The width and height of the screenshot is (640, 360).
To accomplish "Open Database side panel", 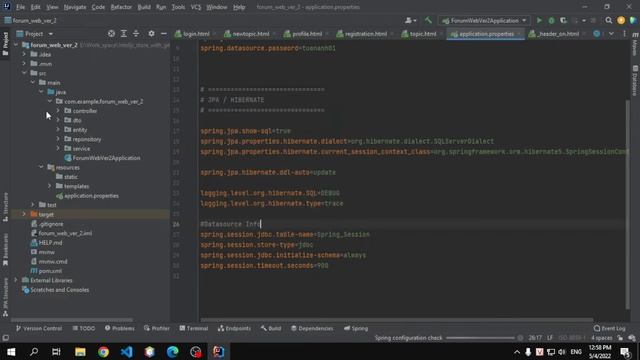I will click(x=635, y=80).
